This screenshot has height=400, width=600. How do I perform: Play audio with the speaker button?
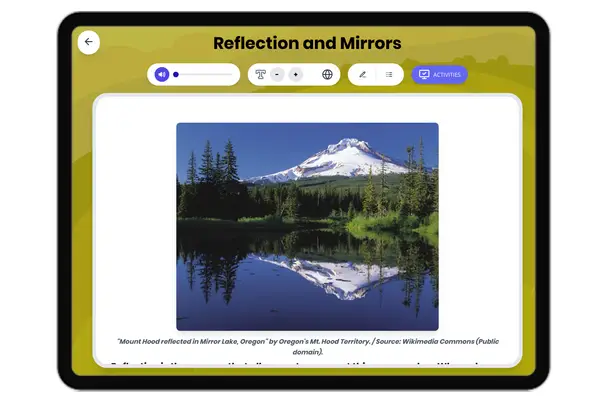coord(162,75)
